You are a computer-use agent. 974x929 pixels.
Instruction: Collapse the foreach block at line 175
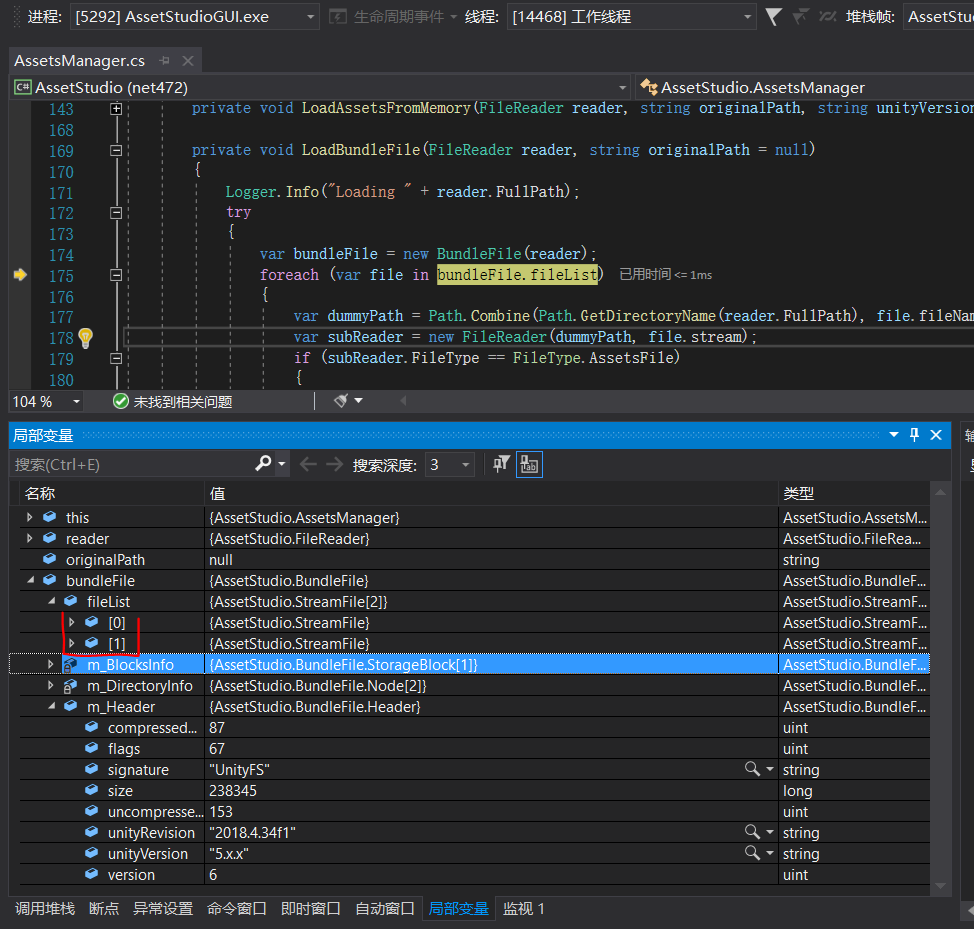[x=116, y=275]
